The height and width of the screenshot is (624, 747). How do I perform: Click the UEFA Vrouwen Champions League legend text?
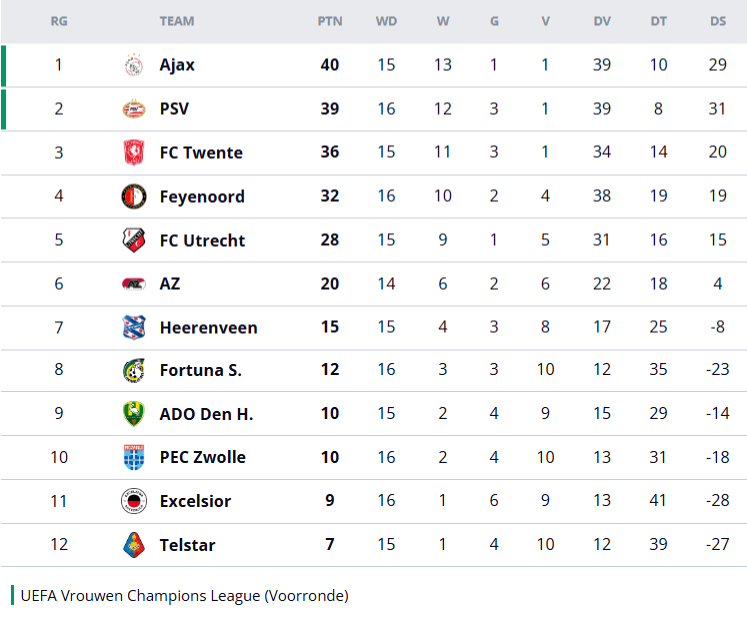[x=184, y=596]
